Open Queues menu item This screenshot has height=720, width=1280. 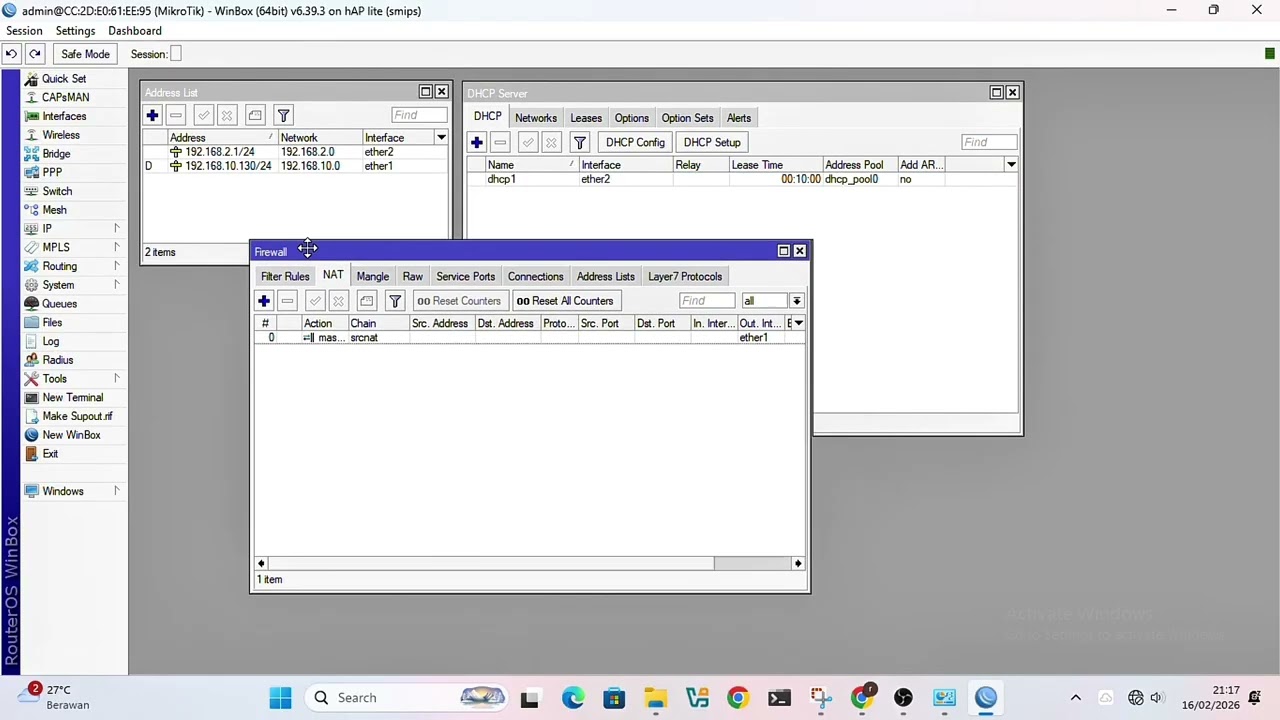(x=59, y=304)
